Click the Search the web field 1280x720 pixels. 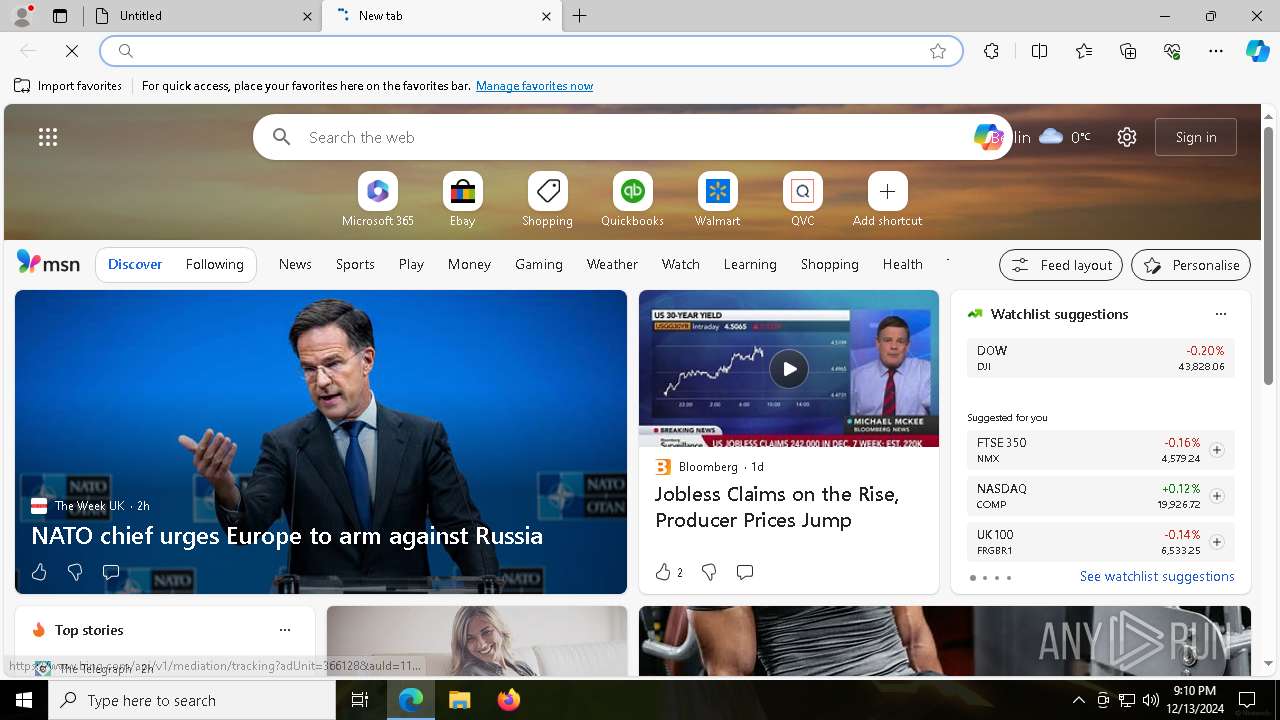click(632, 137)
